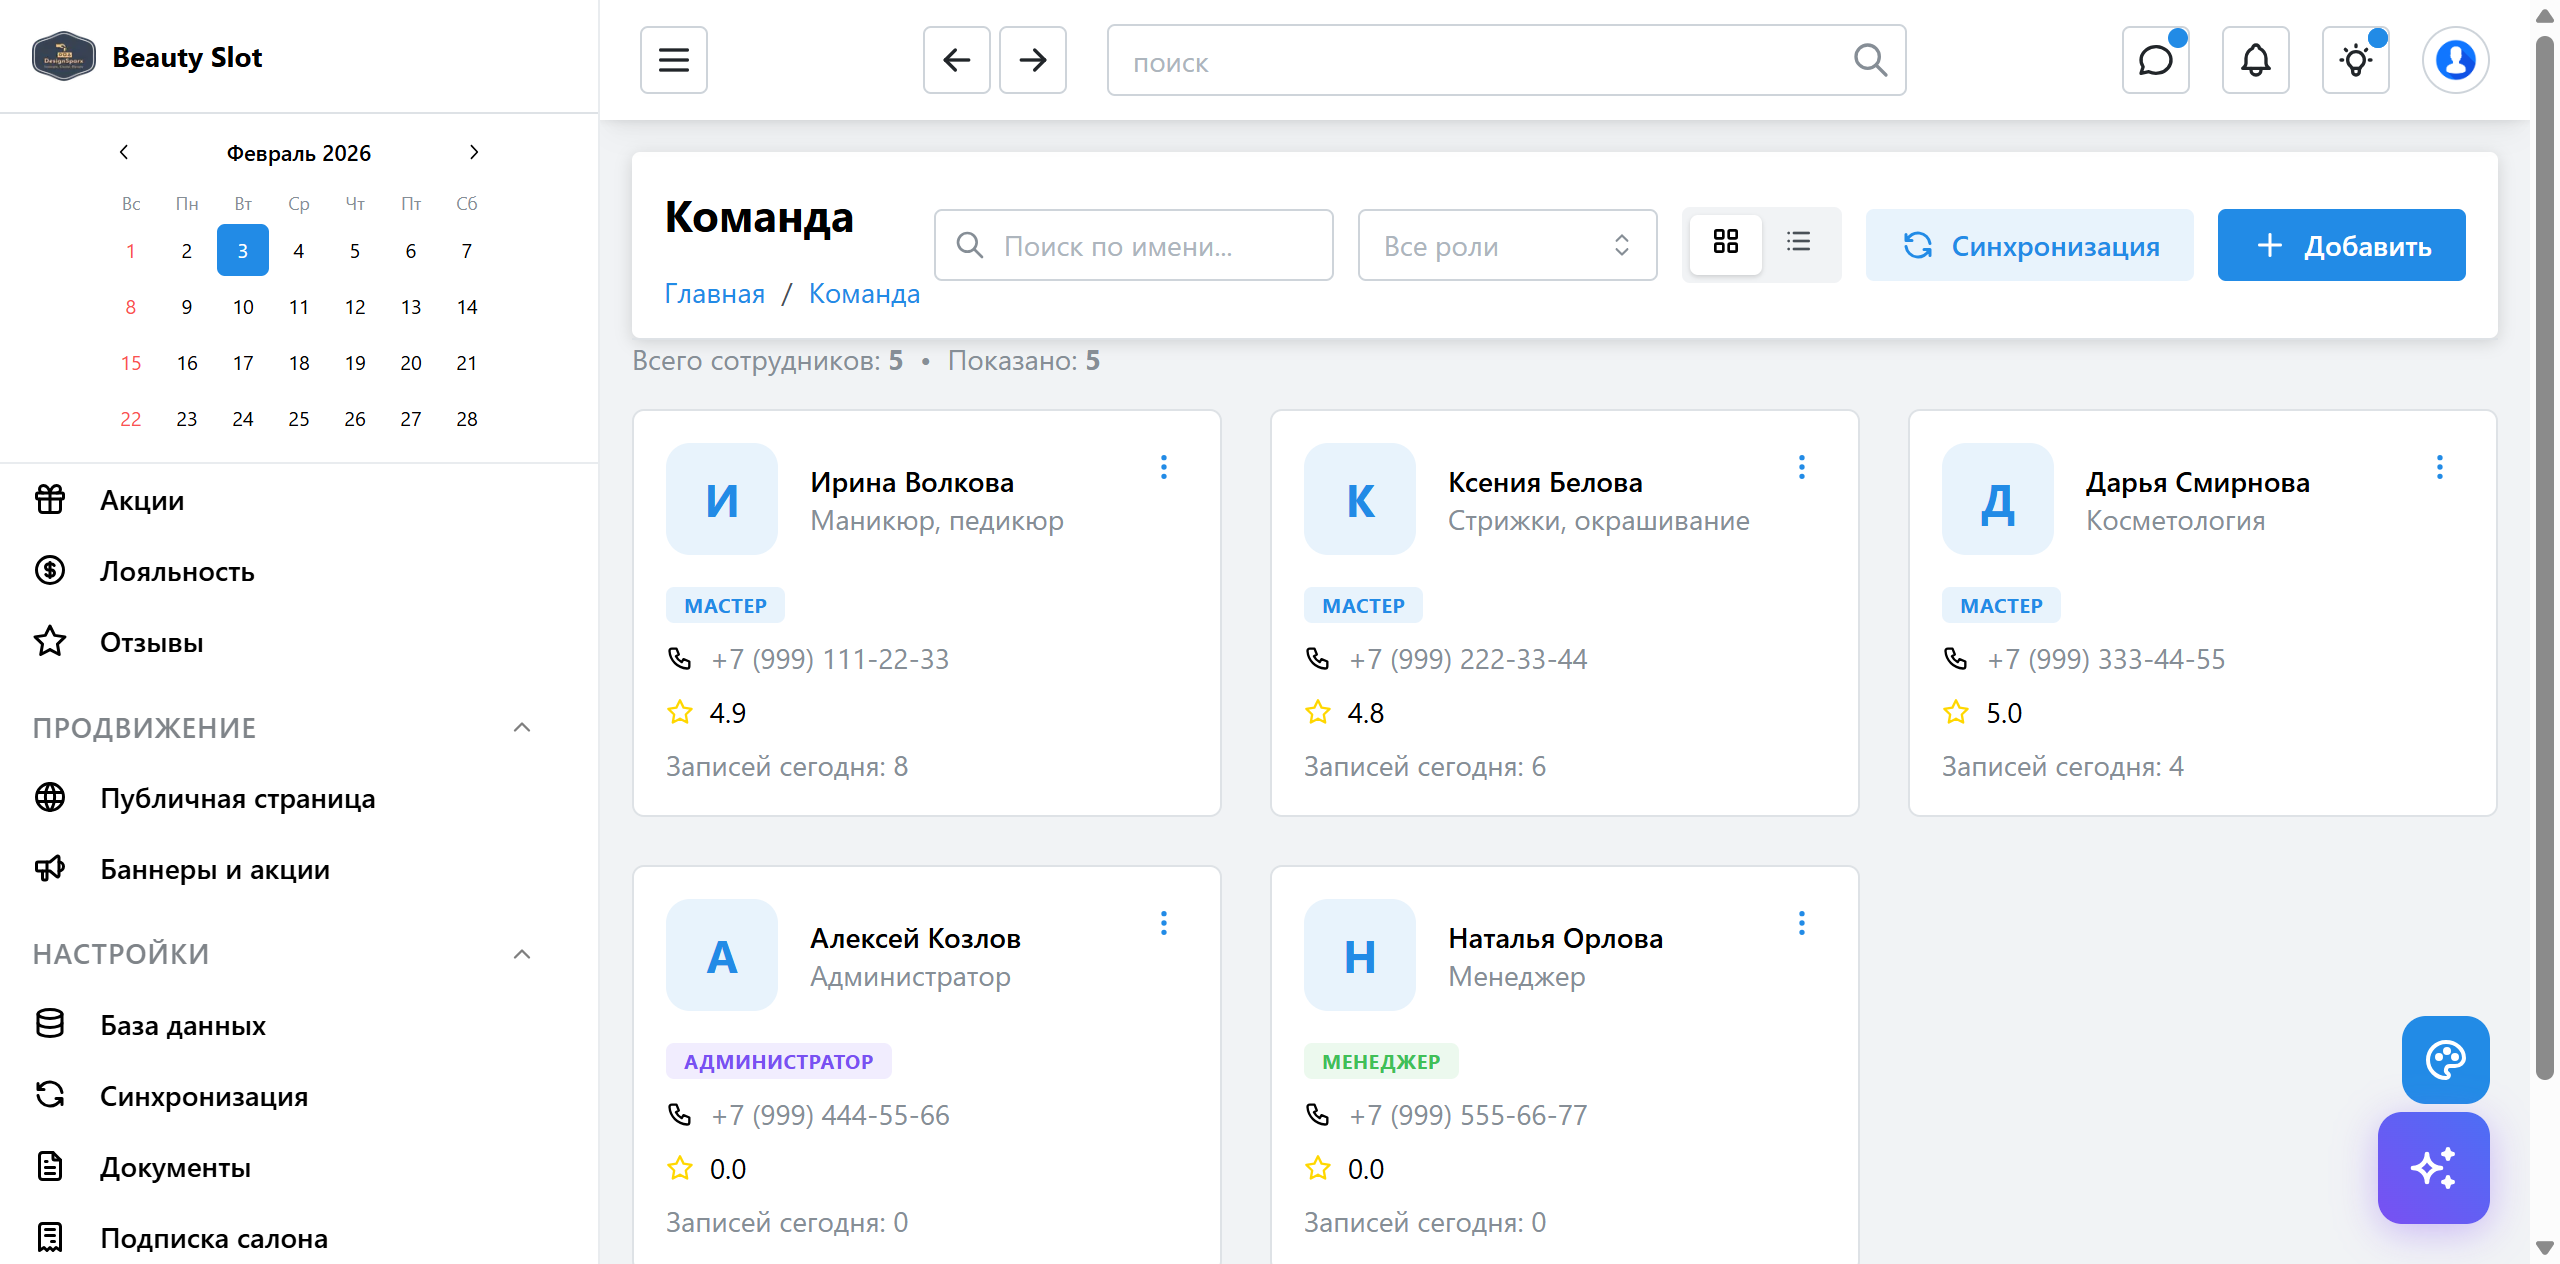This screenshot has height=1264, width=2560.
Task: Open the AI sparkle assistant button
Action: [2433, 1168]
